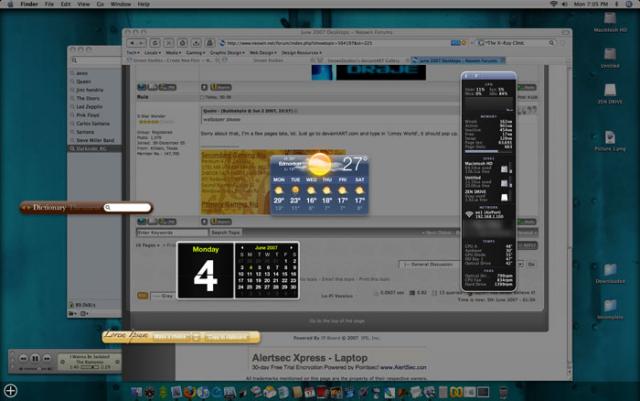The width and height of the screenshot is (640, 401).
Task: Select the Untitled drive on the desktop
Action: (610, 58)
